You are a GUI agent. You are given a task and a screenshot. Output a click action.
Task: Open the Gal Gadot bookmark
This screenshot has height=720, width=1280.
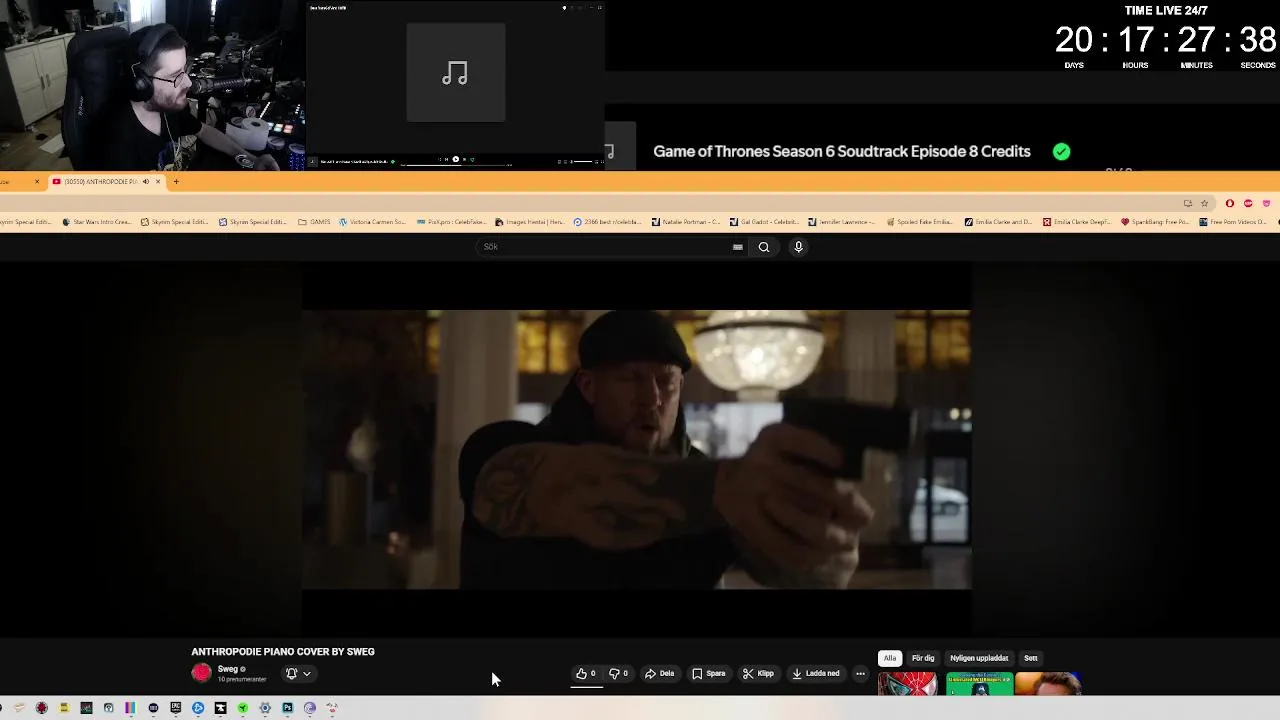[765, 222]
